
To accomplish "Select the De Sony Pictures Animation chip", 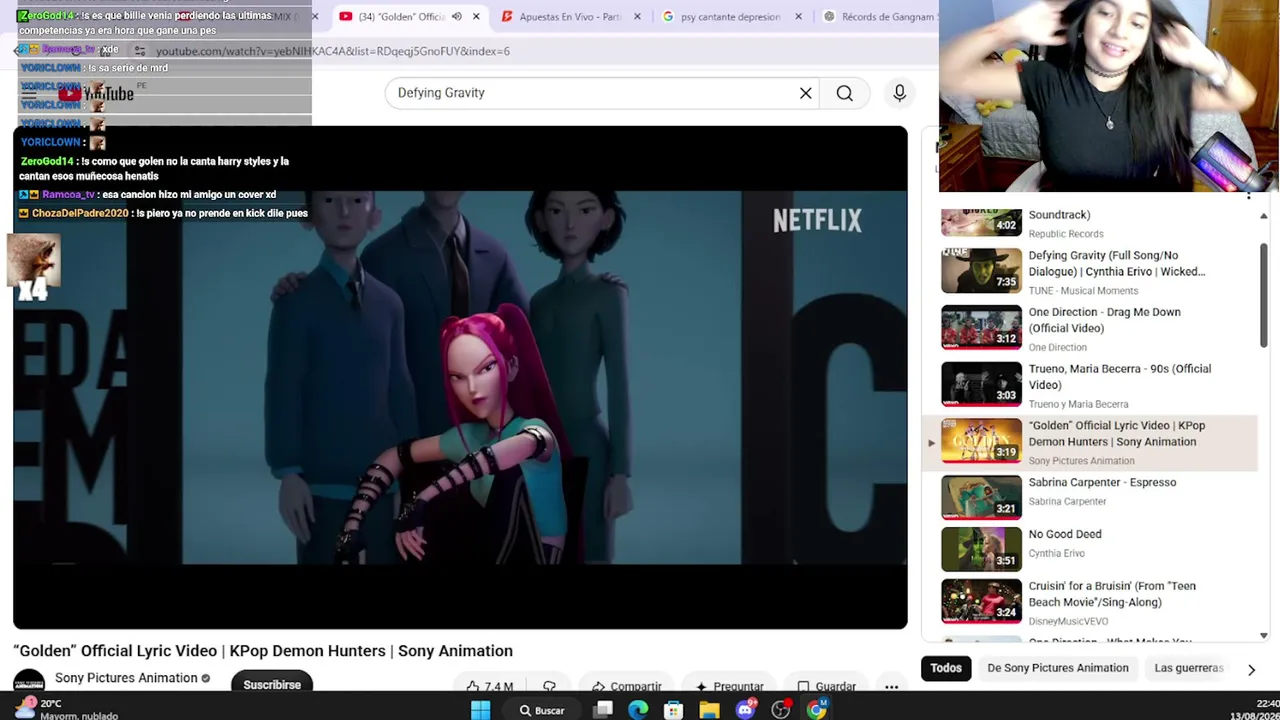I will click(x=1058, y=668).
